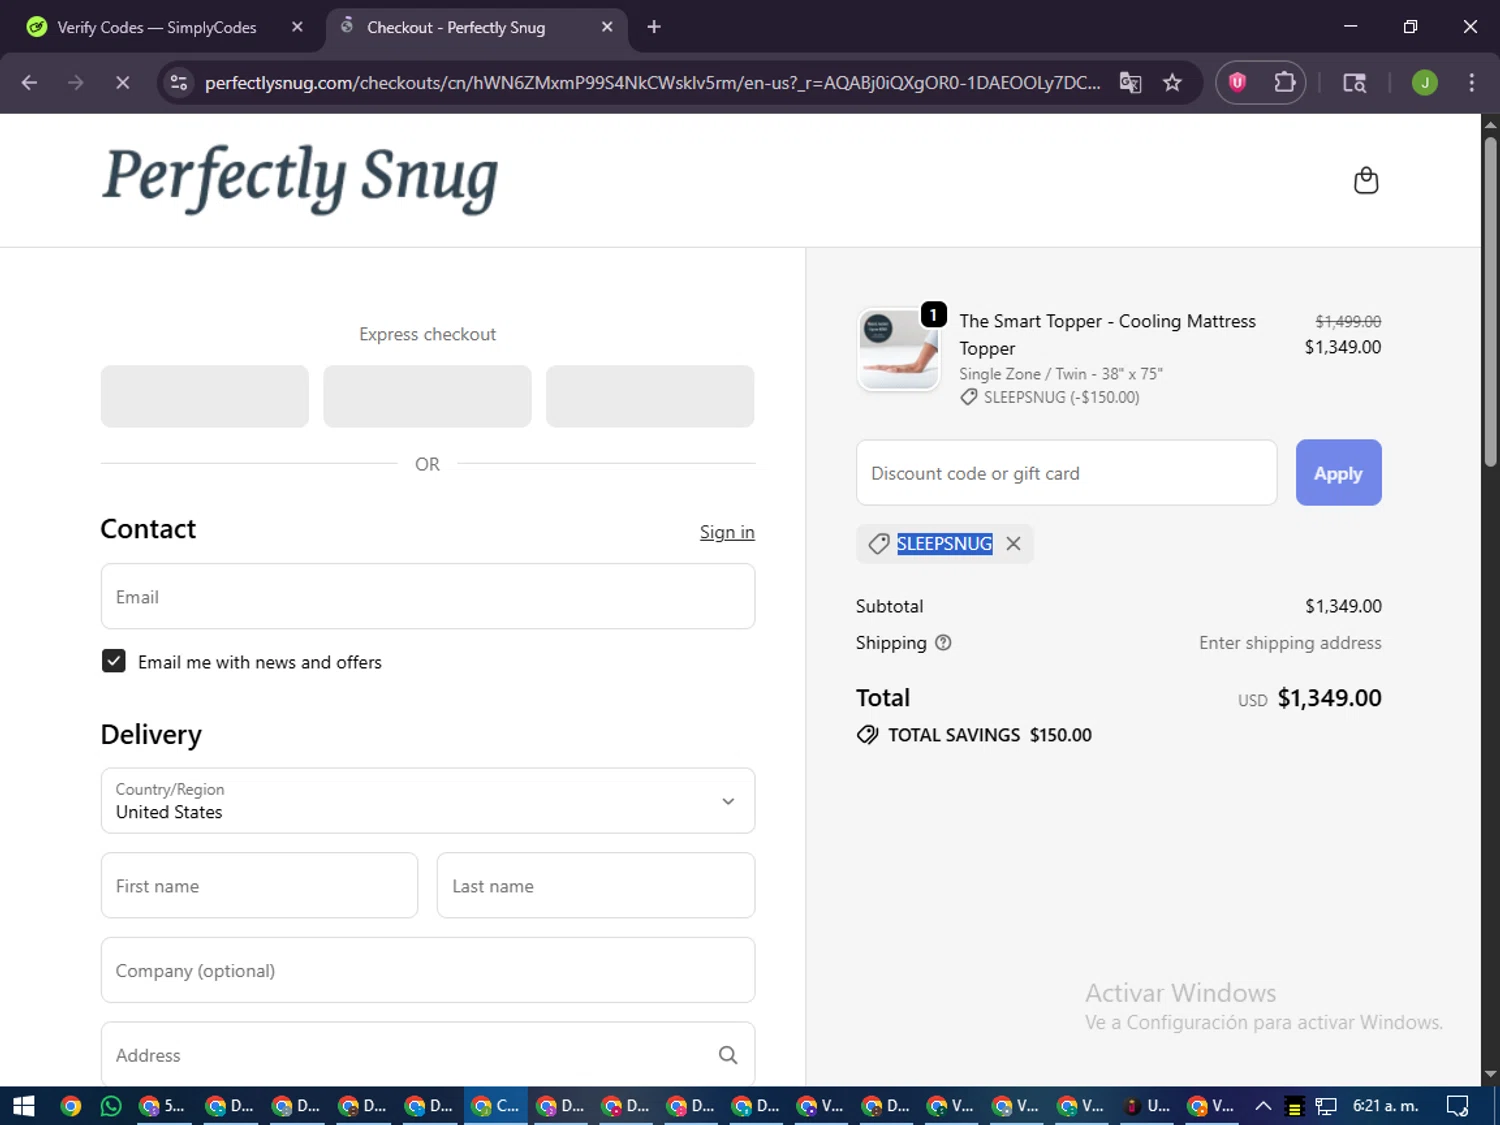The width and height of the screenshot is (1500, 1125).
Task: Click the Smart Topper product thumbnail
Action: [898, 349]
